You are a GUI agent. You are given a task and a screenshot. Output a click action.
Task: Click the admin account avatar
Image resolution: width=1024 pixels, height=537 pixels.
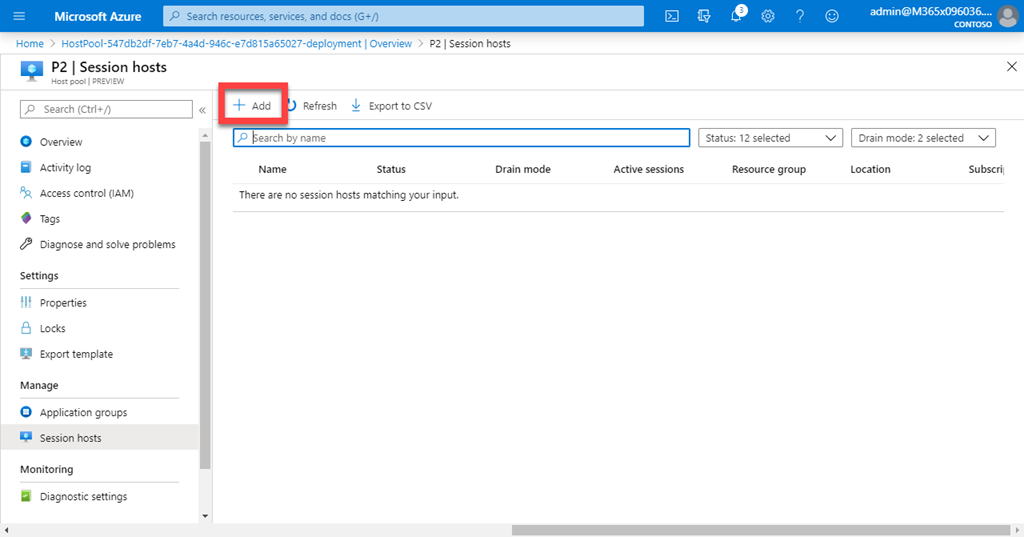pos(1007,16)
